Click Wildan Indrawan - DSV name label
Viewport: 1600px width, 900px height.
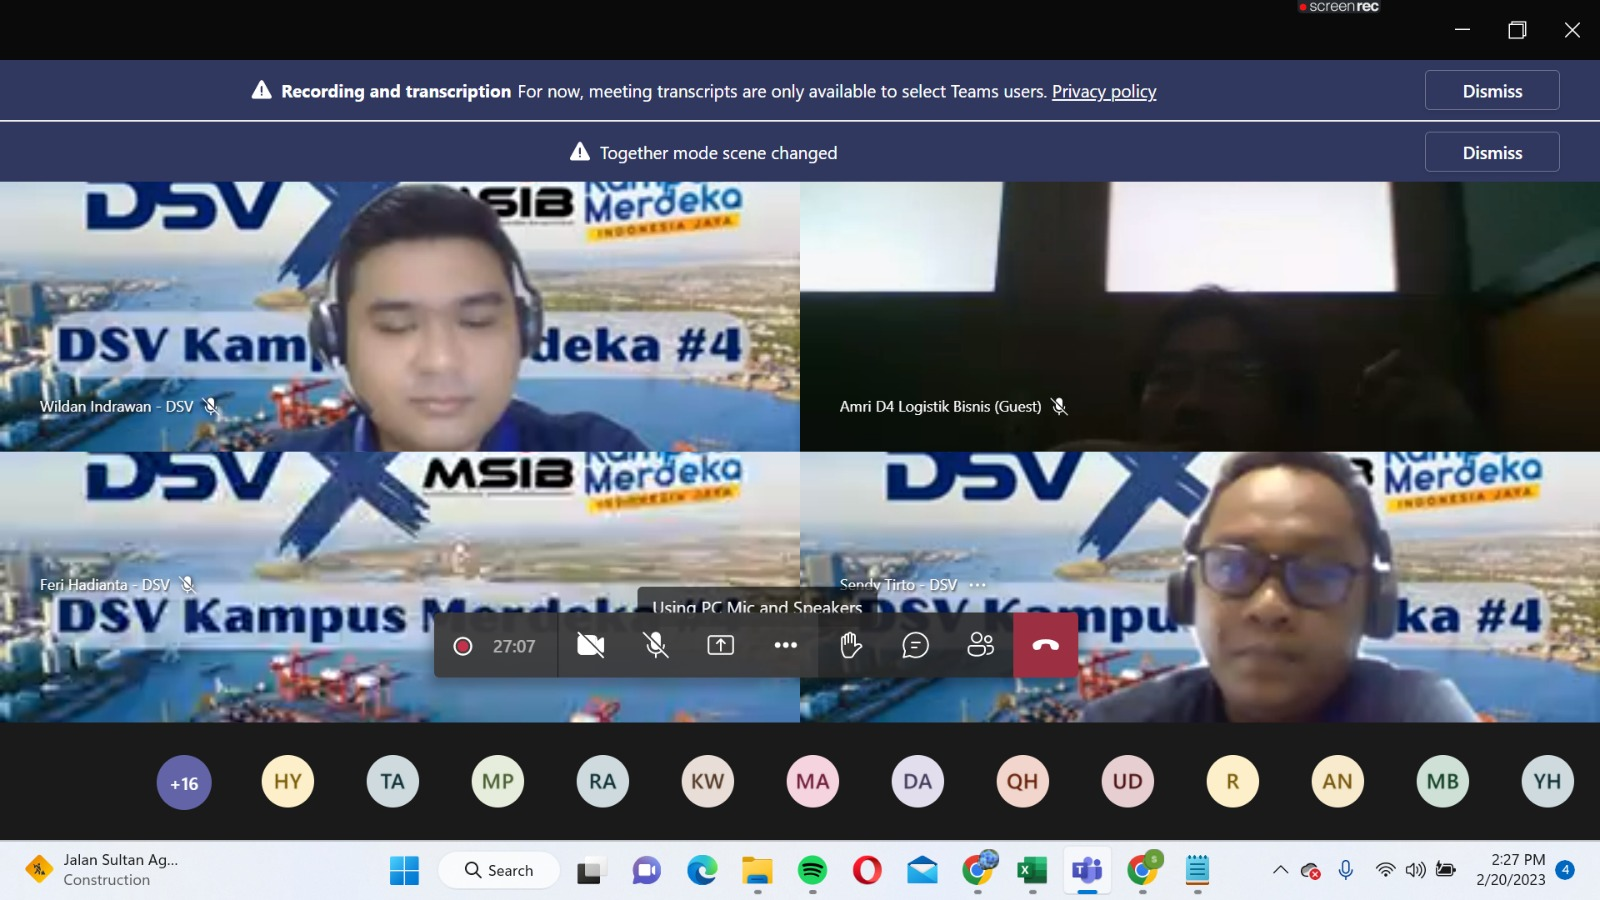117,407
